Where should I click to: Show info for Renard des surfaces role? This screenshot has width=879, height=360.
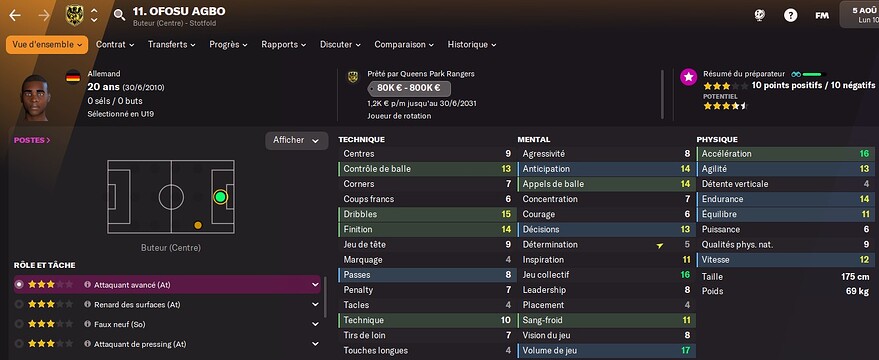(87, 304)
